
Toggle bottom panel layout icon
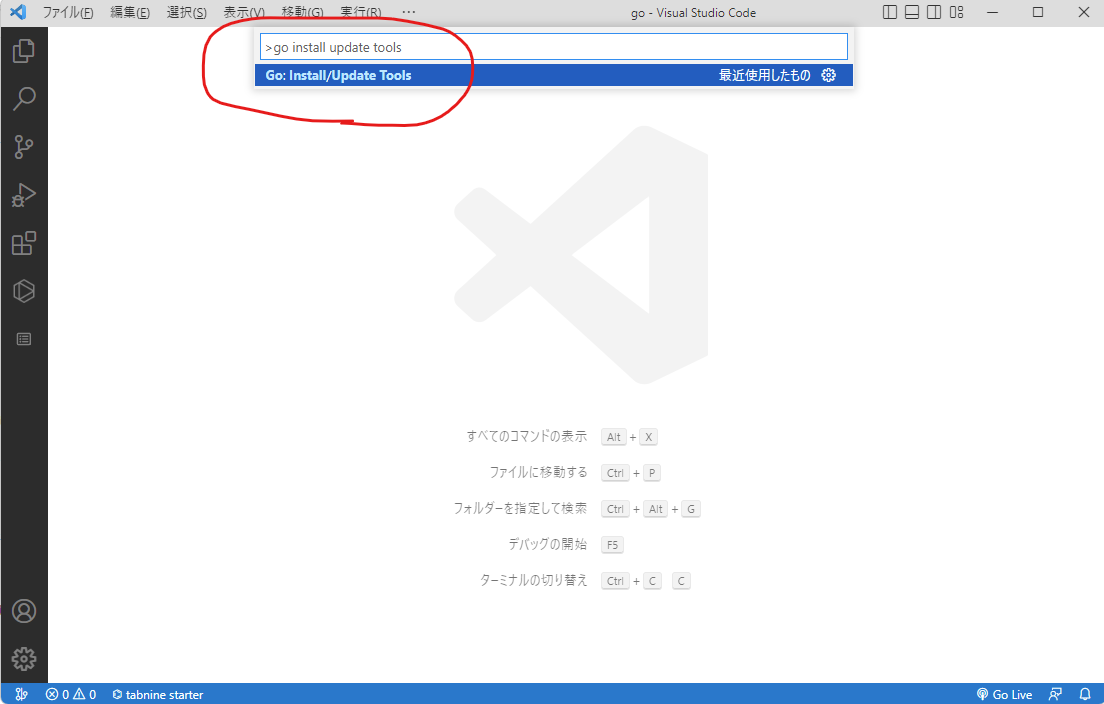(x=912, y=12)
